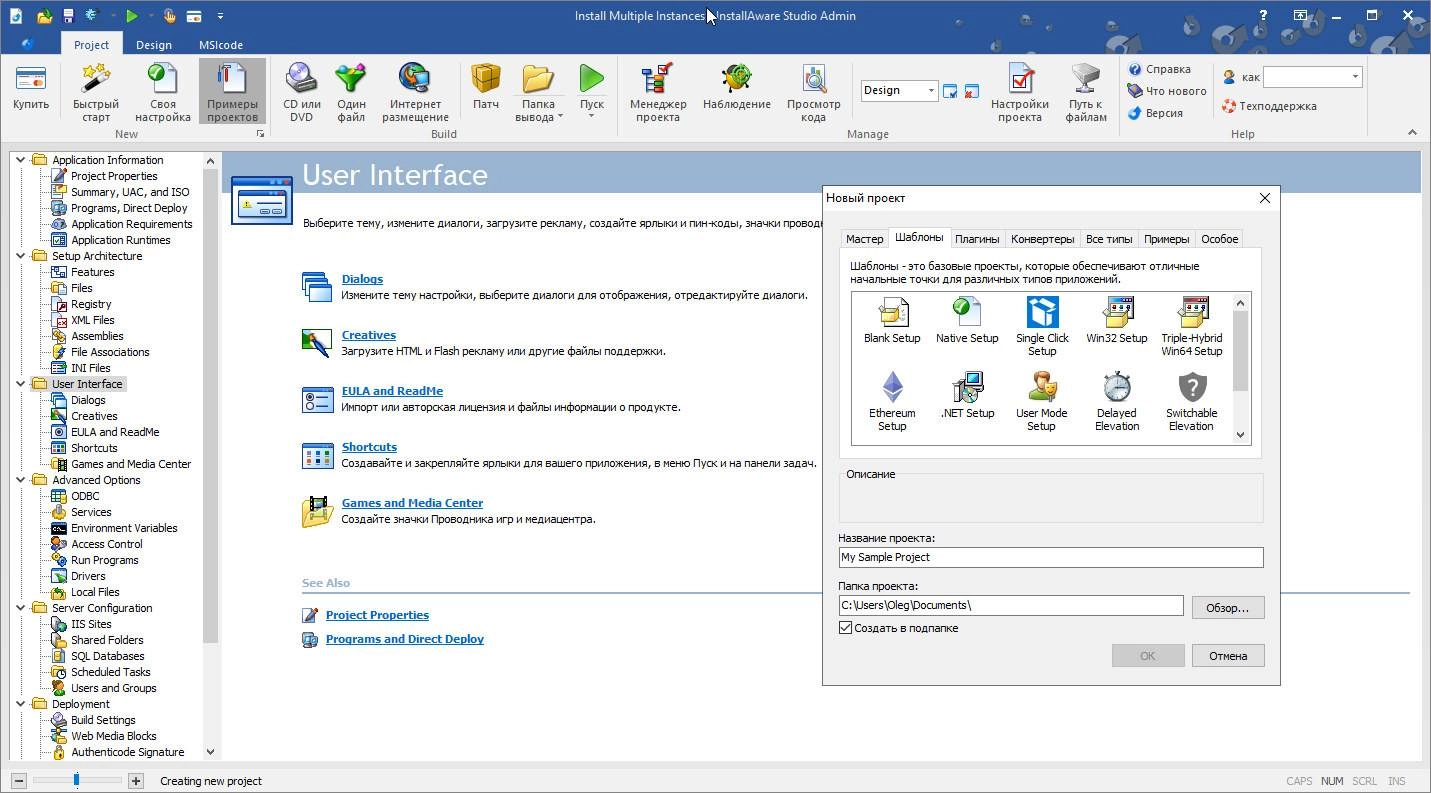Select the Delayed Elevation template
The width and height of the screenshot is (1431, 793).
[x=1116, y=401]
